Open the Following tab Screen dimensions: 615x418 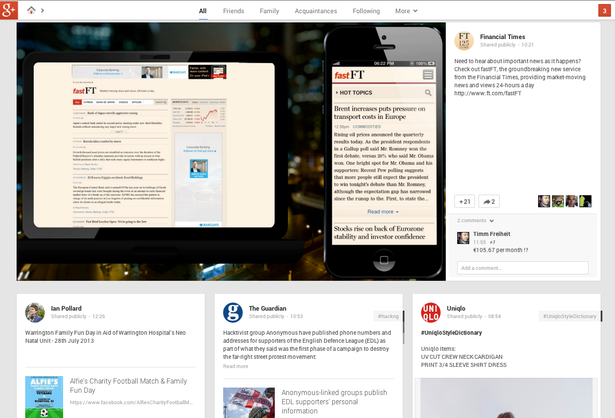(x=366, y=11)
